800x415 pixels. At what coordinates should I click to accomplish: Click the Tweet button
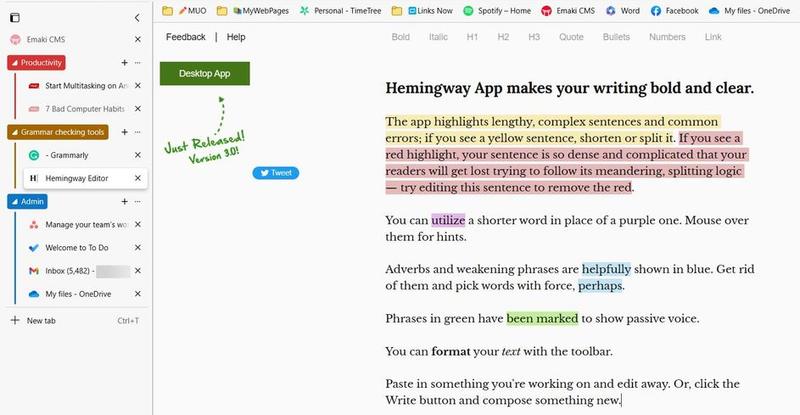tap(276, 173)
